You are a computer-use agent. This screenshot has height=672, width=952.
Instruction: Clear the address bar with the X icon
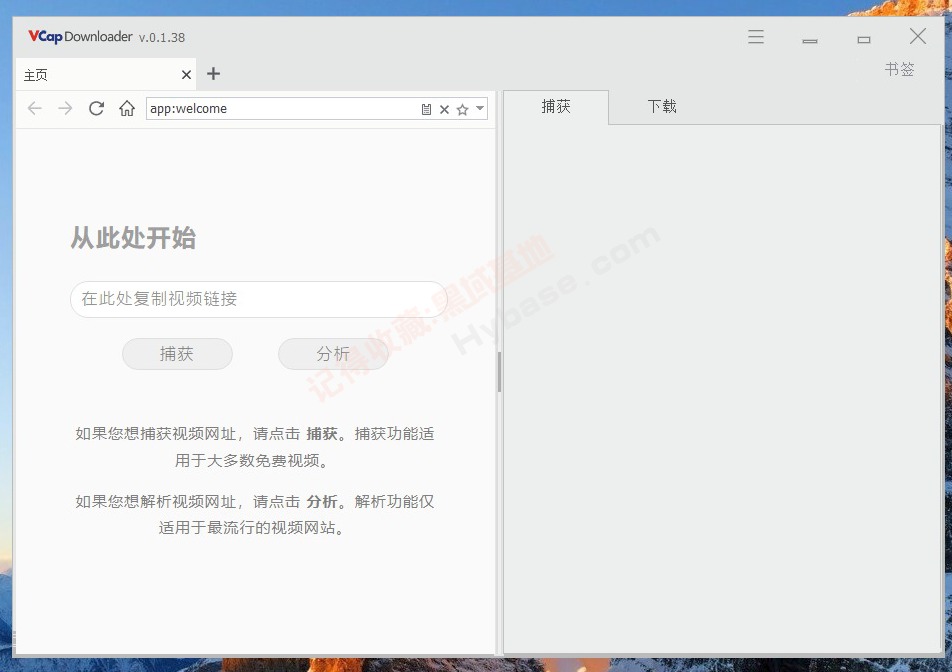[x=445, y=110]
